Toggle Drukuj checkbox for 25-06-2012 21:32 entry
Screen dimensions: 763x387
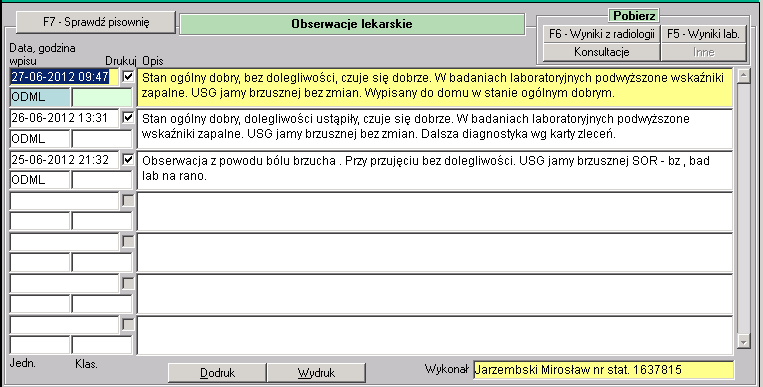tap(128, 160)
